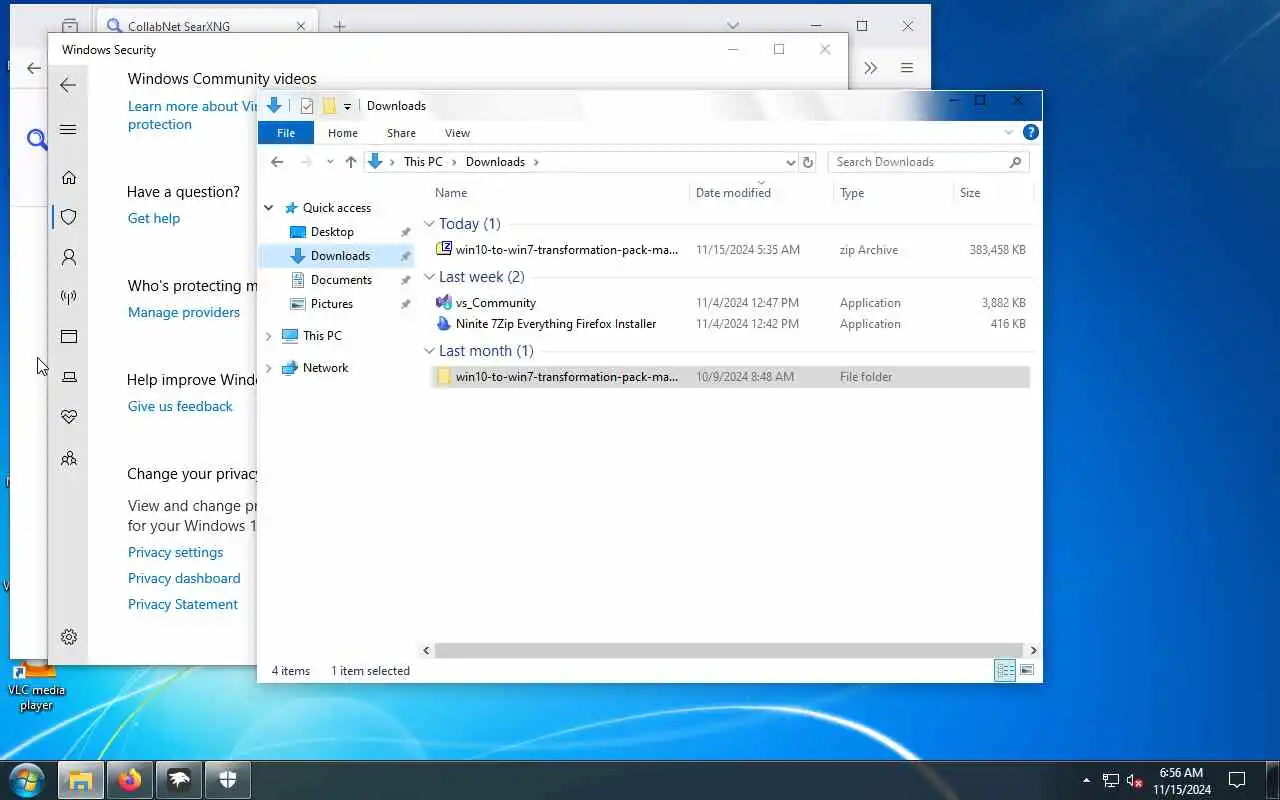Open Privacy Statement link
Image resolution: width=1280 pixels, height=800 pixels.
click(x=183, y=604)
